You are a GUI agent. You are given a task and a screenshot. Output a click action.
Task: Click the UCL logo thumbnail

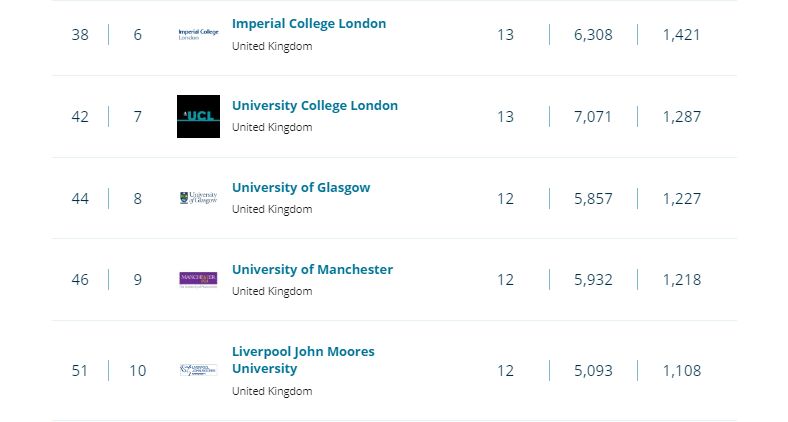(x=198, y=116)
